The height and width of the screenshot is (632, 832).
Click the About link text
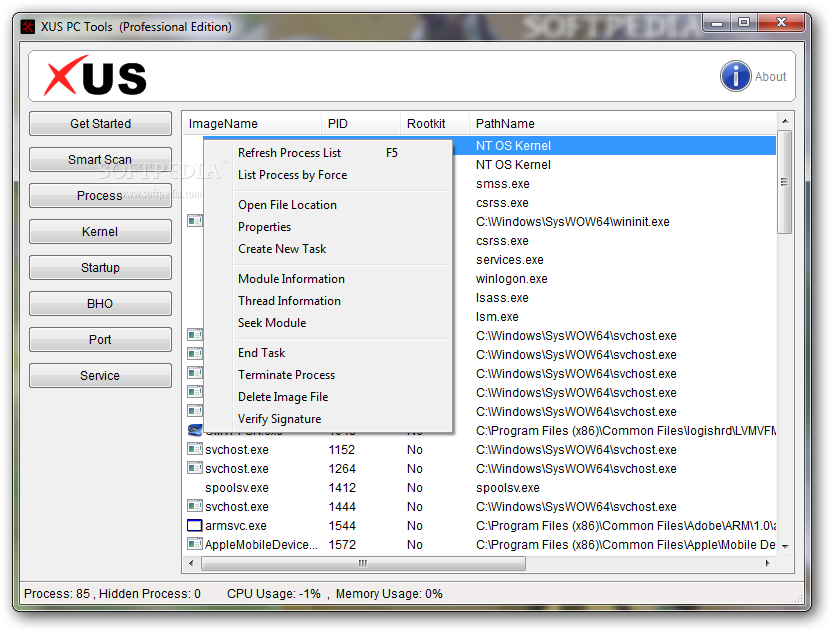(x=770, y=77)
